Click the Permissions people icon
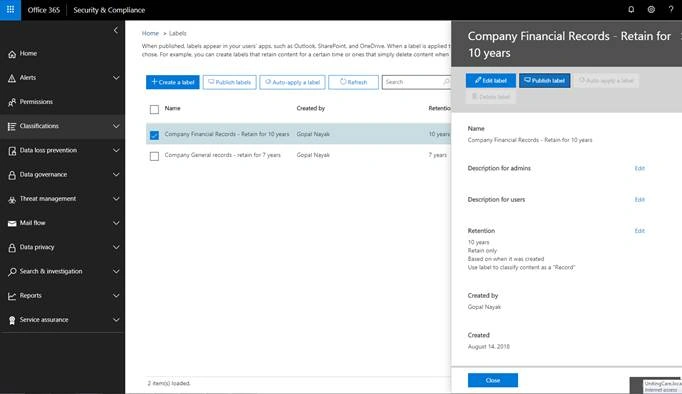Viewport: 682px width, 394px height. (x=12, y=102)
